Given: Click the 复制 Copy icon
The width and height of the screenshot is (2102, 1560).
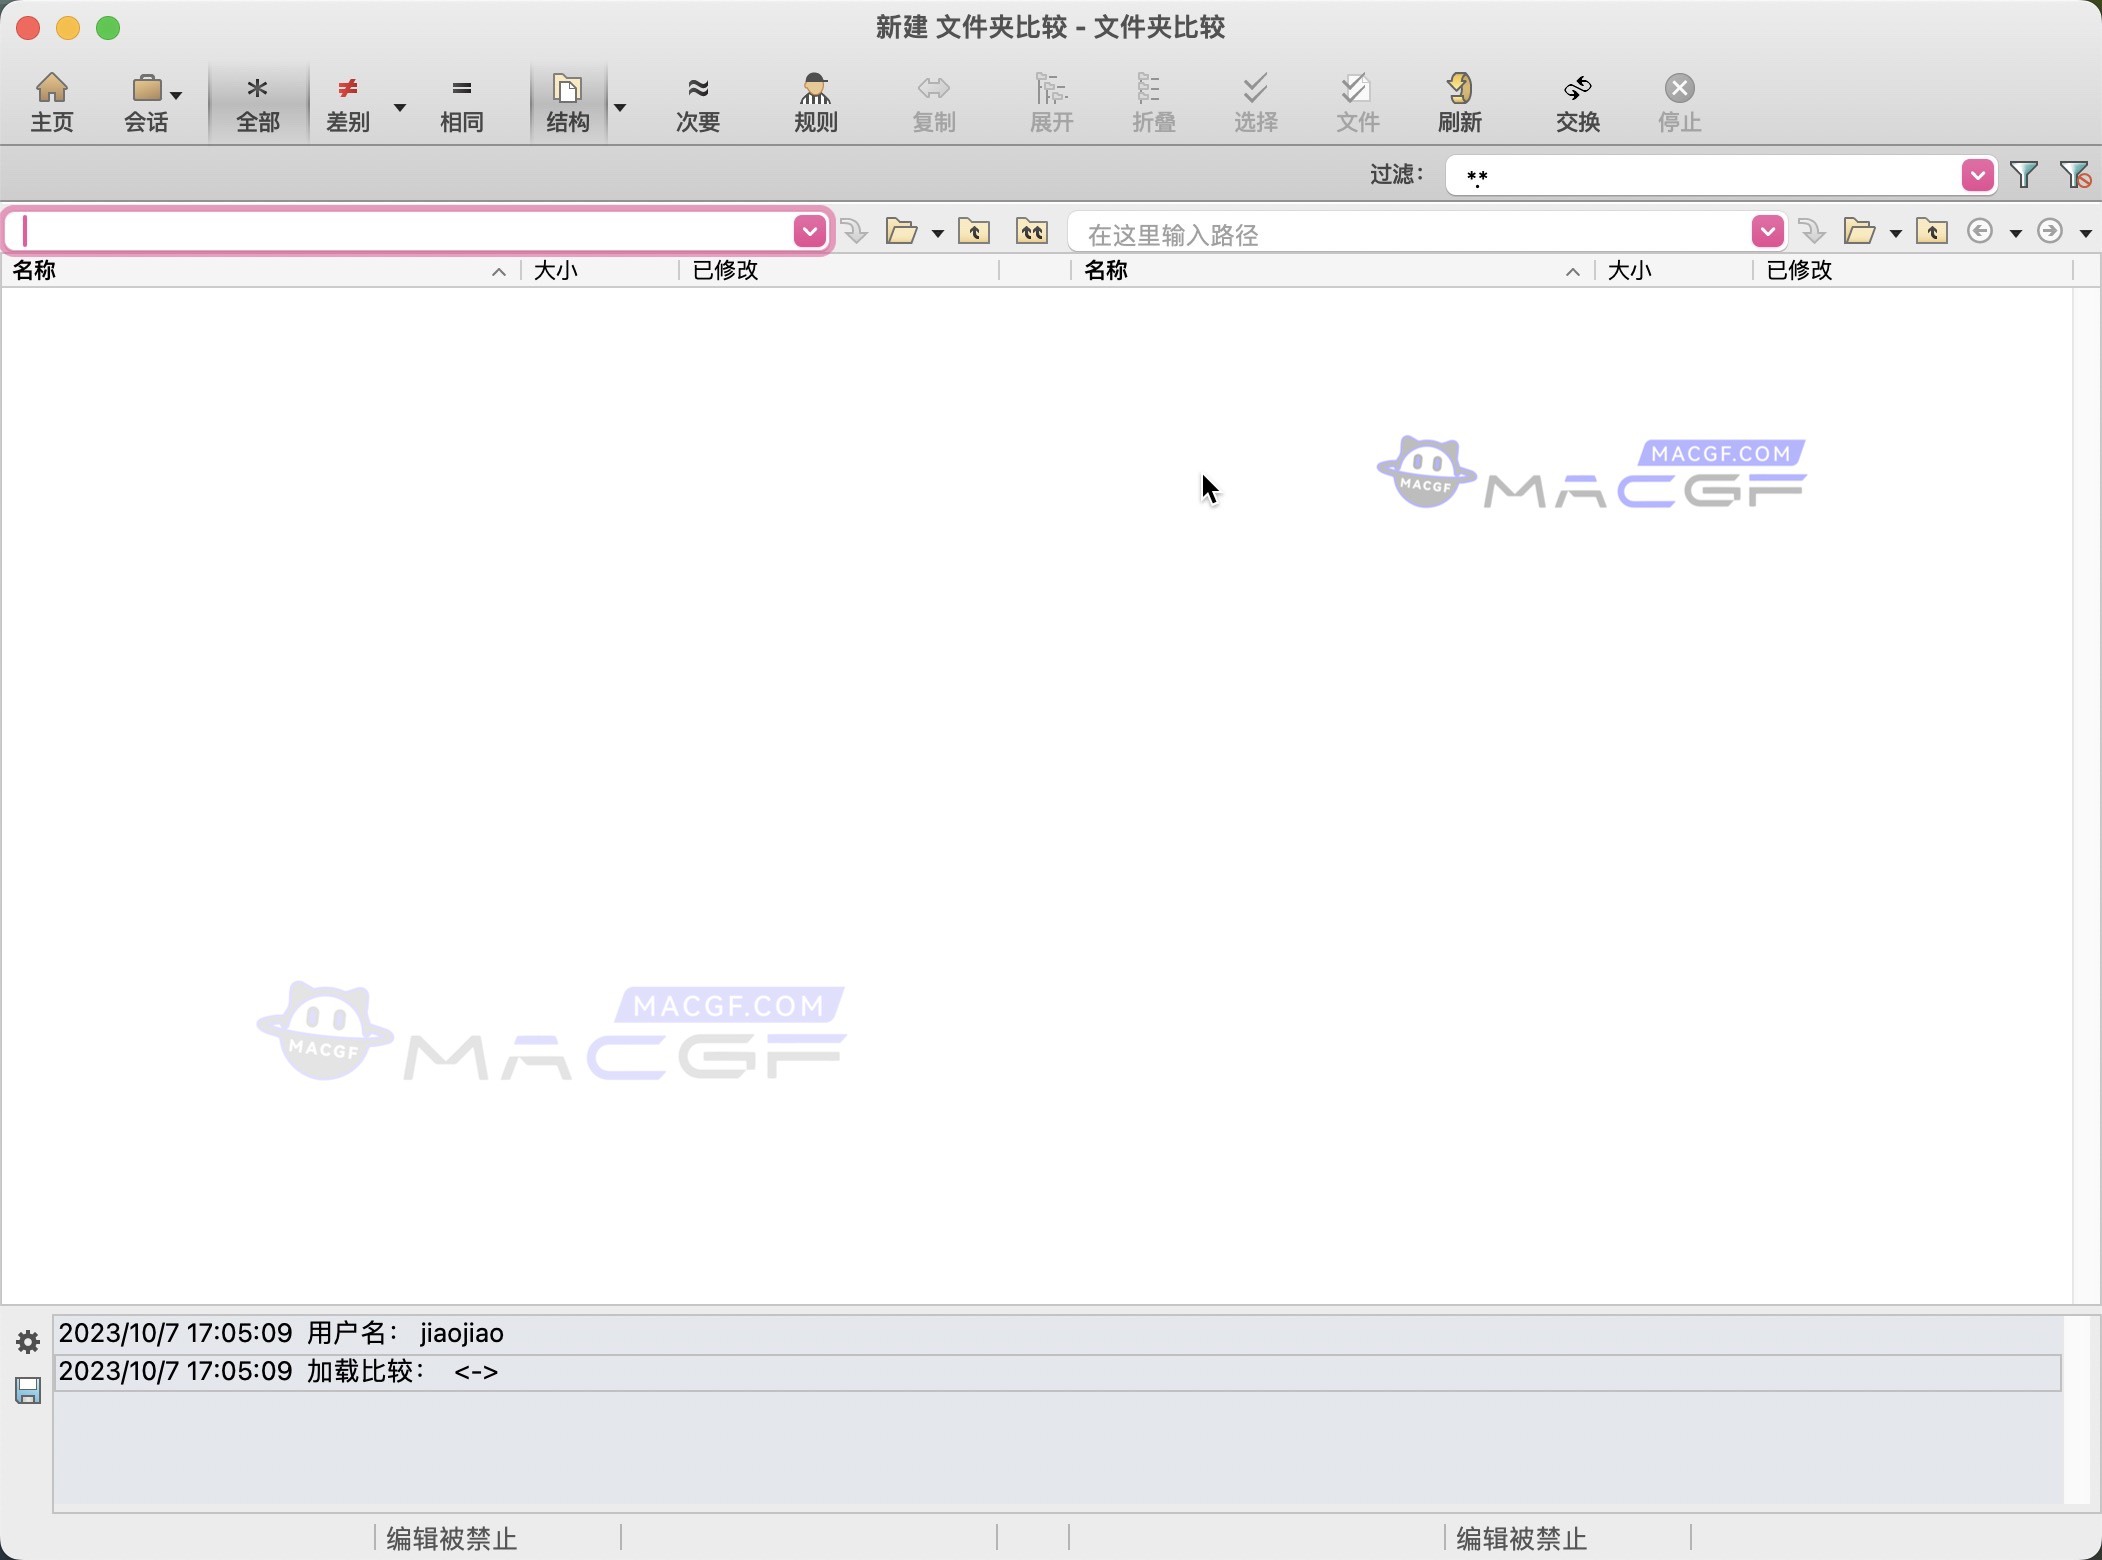Looking at the screenshot, I should (932, 102).
